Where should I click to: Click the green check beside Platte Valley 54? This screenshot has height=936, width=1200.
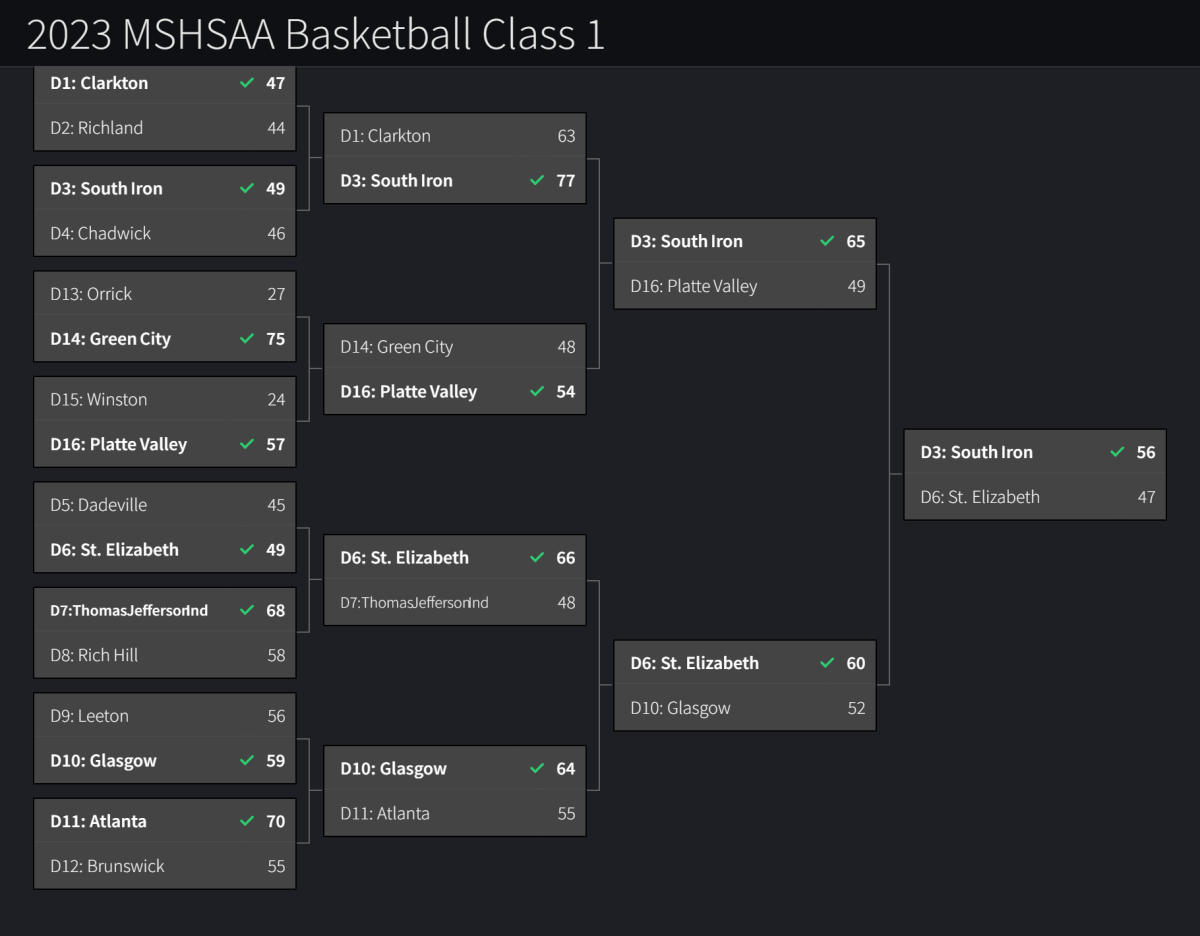pos(537,392)
